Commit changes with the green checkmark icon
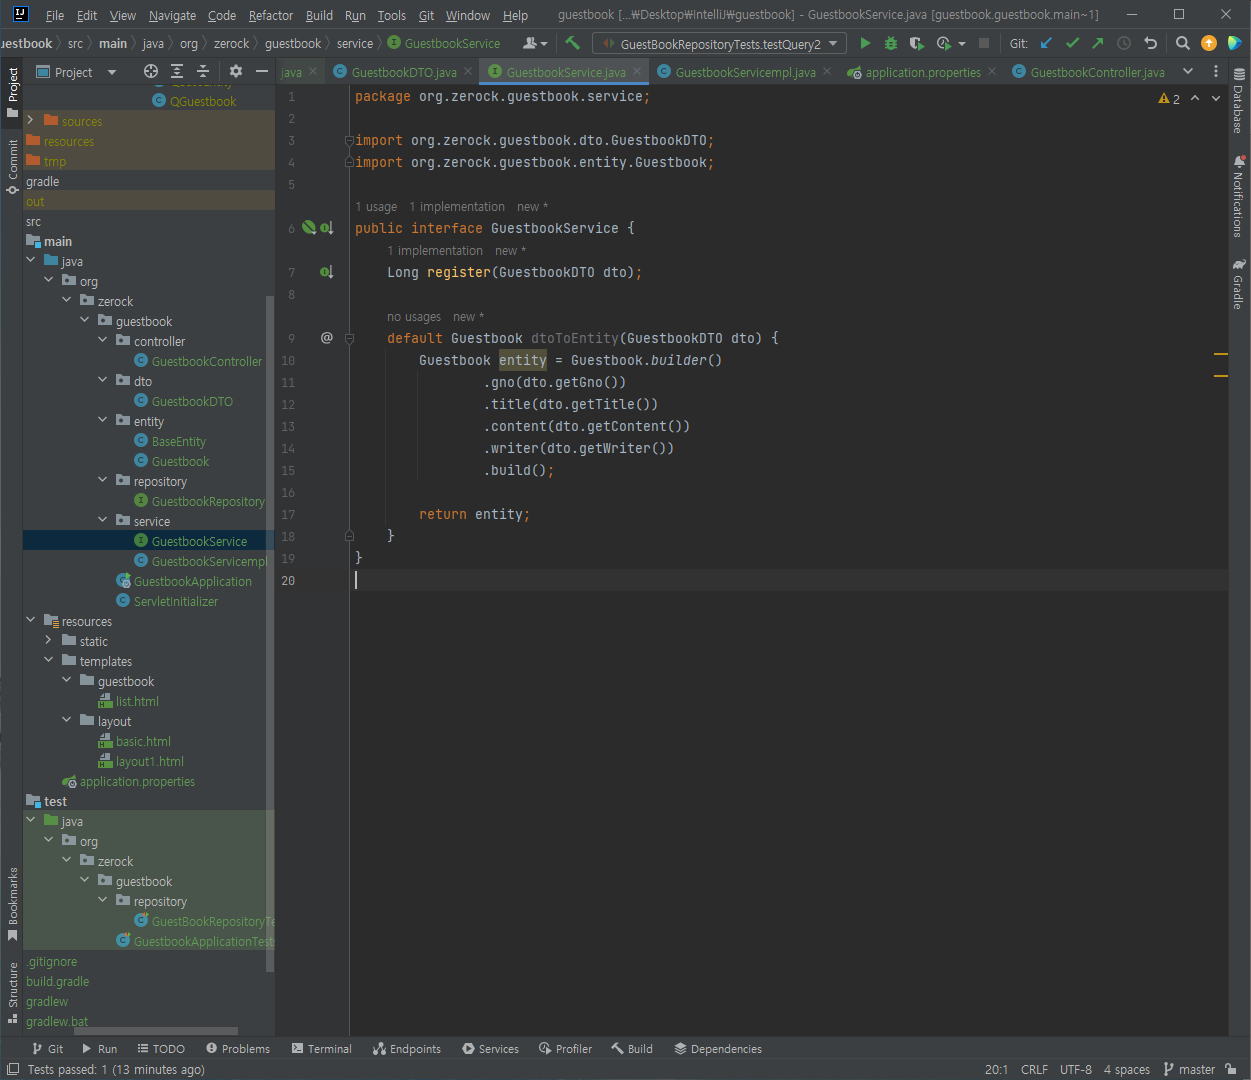The width and height of the screenshot is (1251, 1080). click(1072, 43)
